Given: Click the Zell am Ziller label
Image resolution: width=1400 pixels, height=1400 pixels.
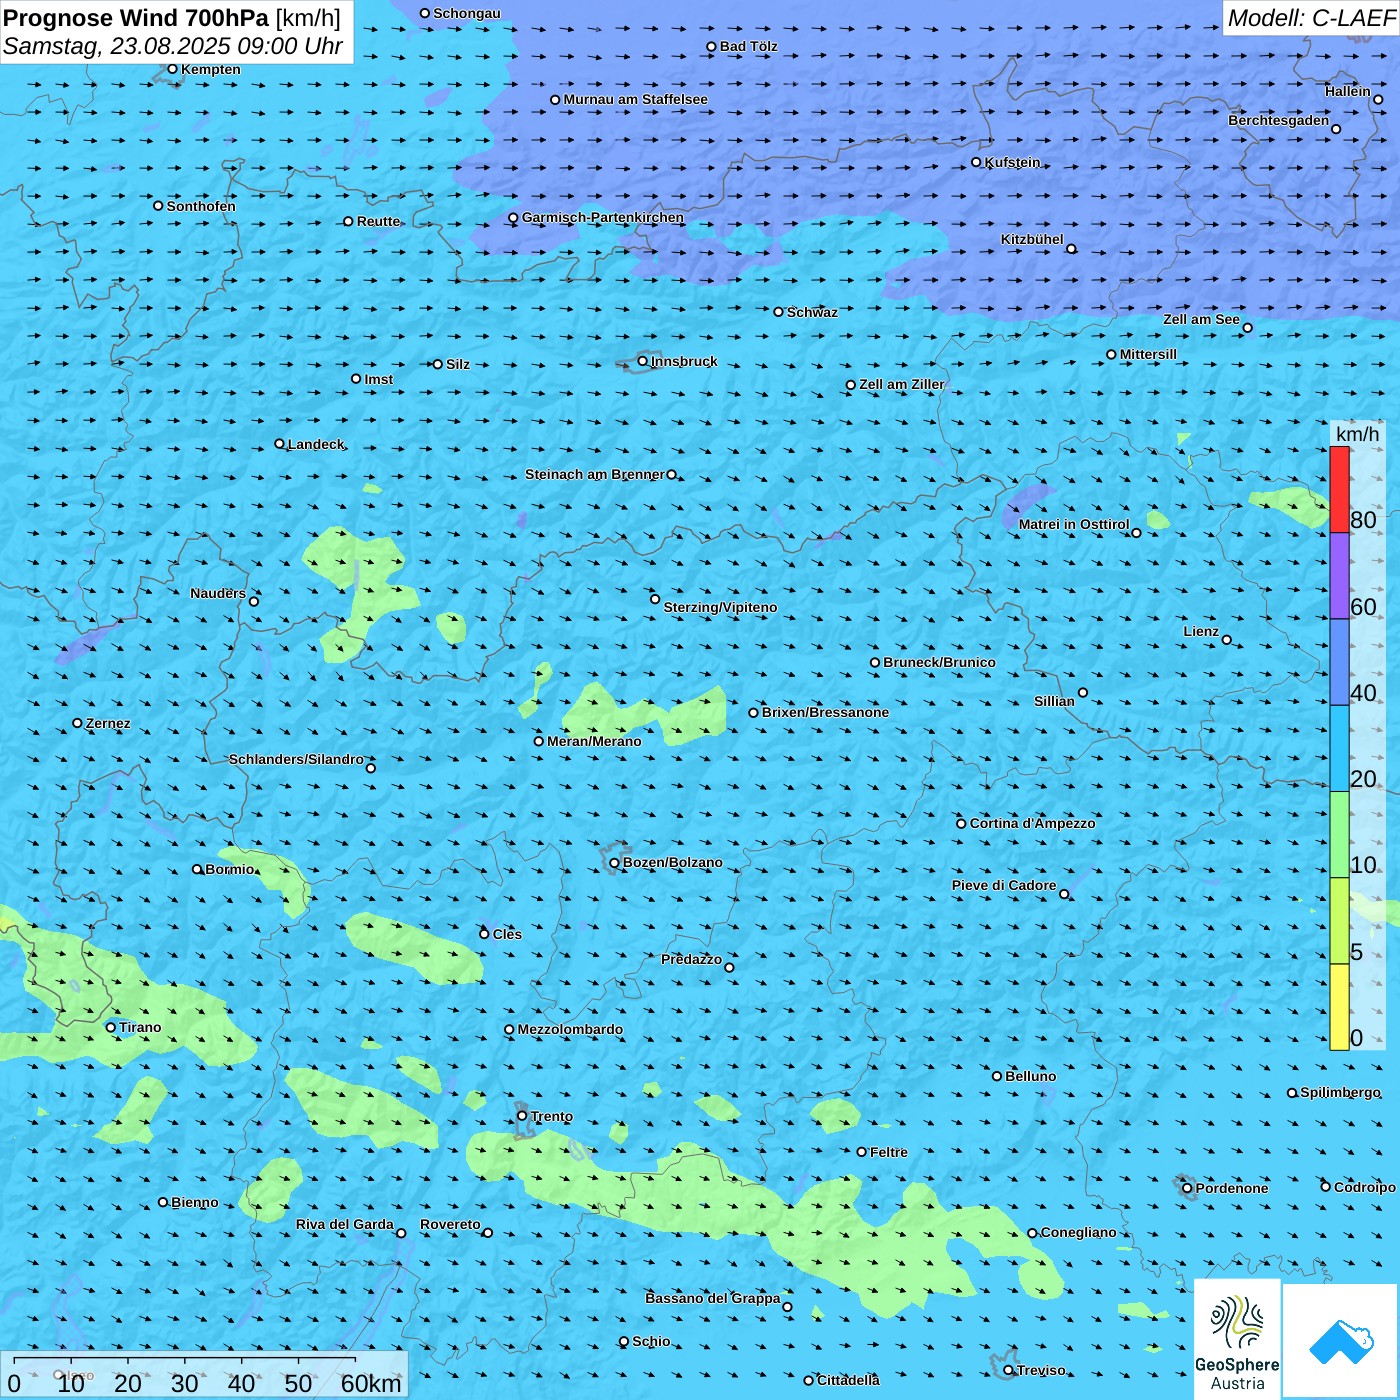Looking at the screenshot, I should click(902, 384).
